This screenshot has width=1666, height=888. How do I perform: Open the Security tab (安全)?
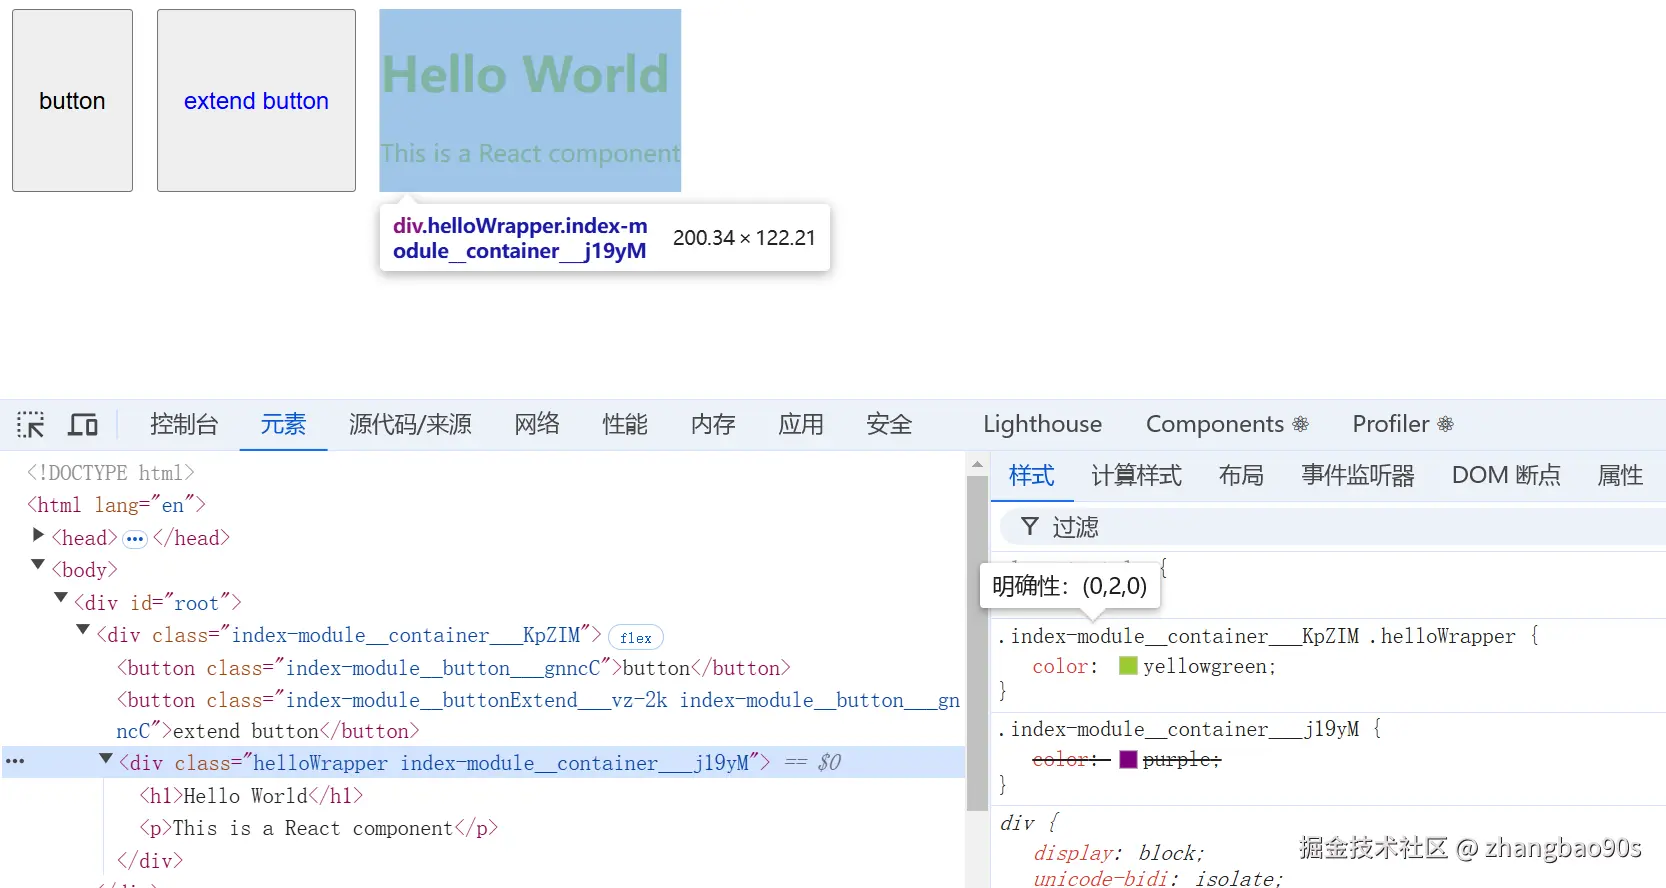[x=889, y=424]
